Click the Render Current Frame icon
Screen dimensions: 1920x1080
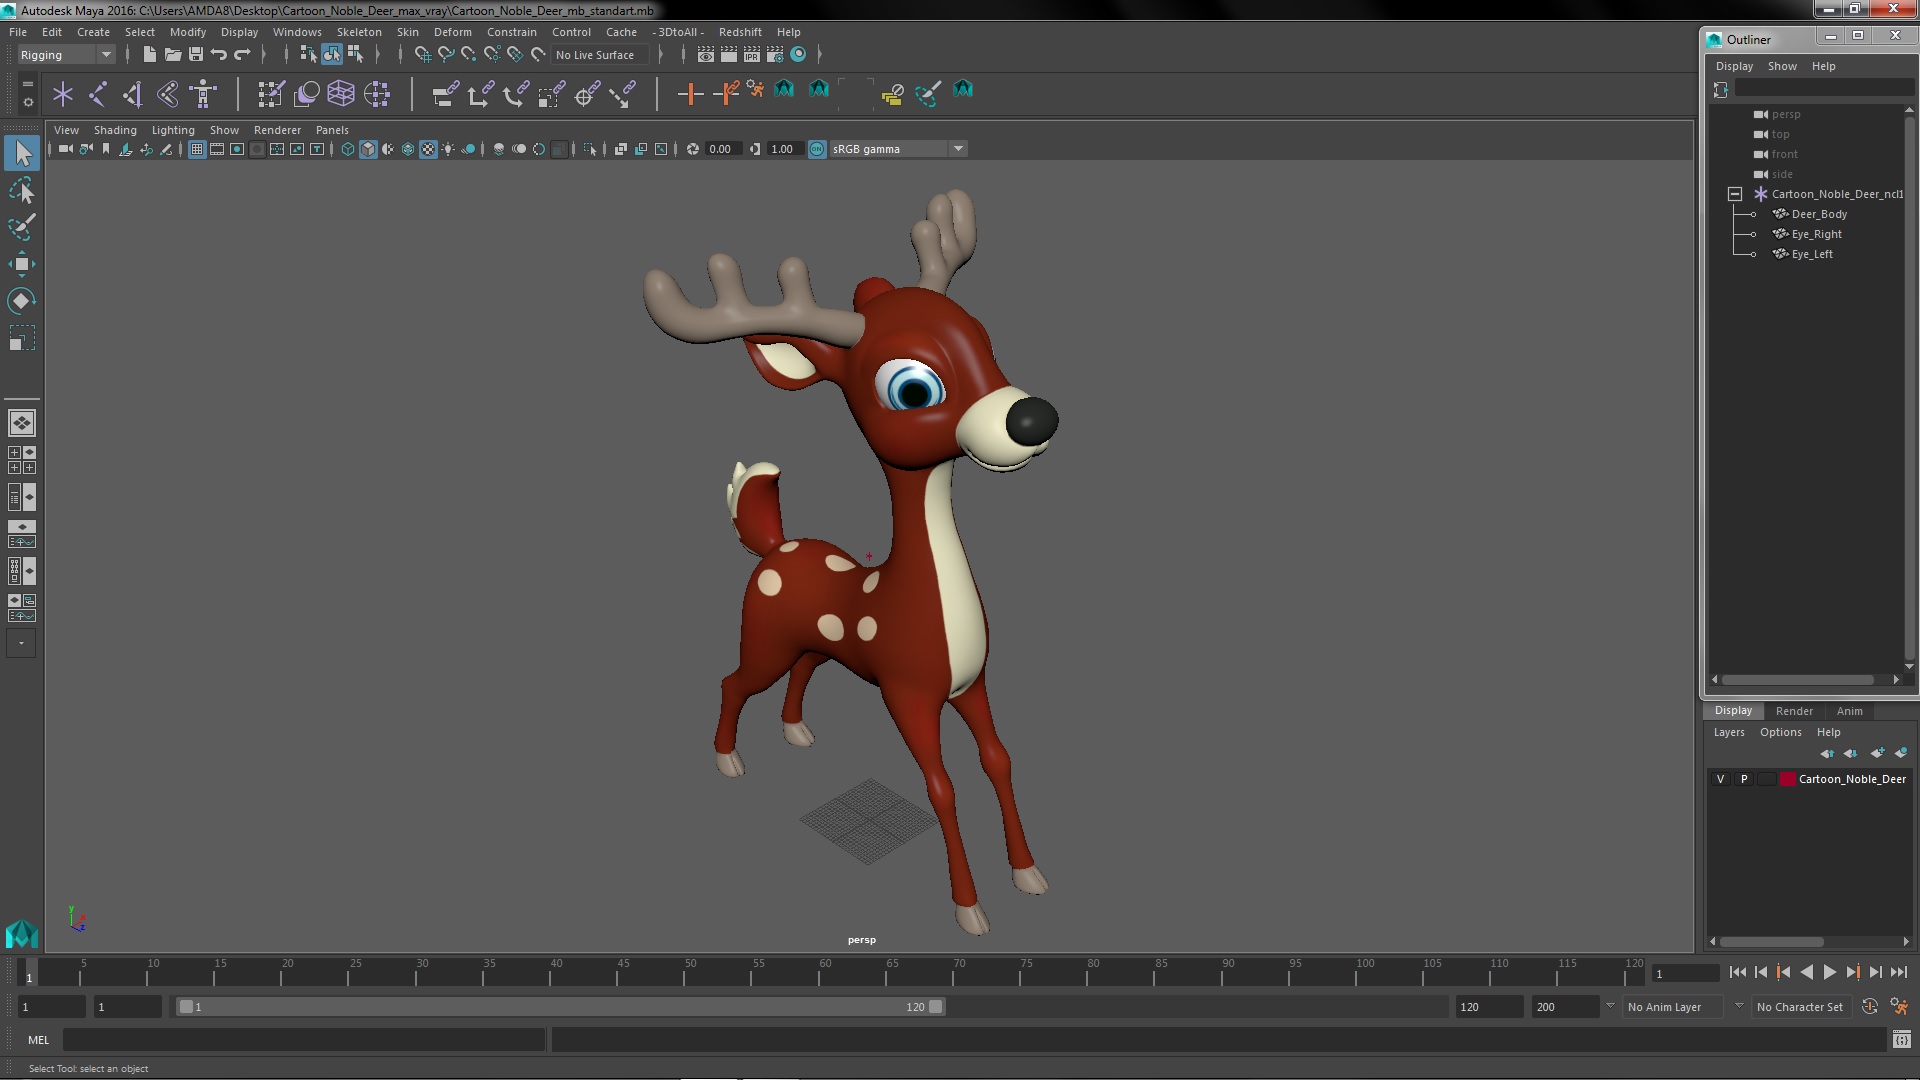[x=729, y=54]
